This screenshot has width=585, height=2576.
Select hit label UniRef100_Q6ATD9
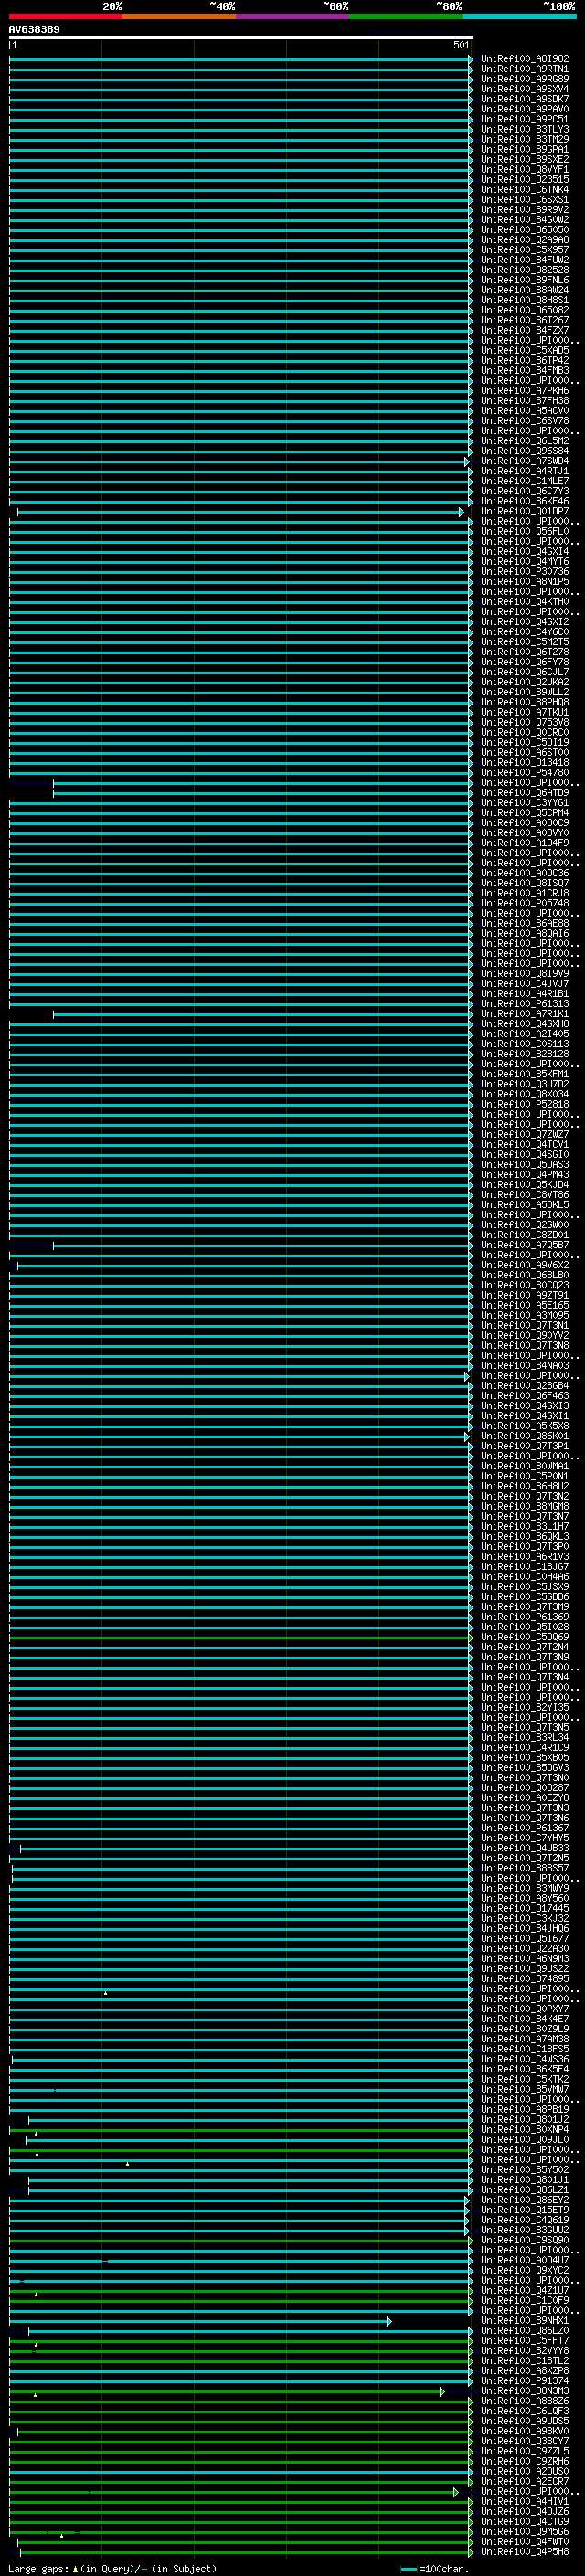coord(525,793)
